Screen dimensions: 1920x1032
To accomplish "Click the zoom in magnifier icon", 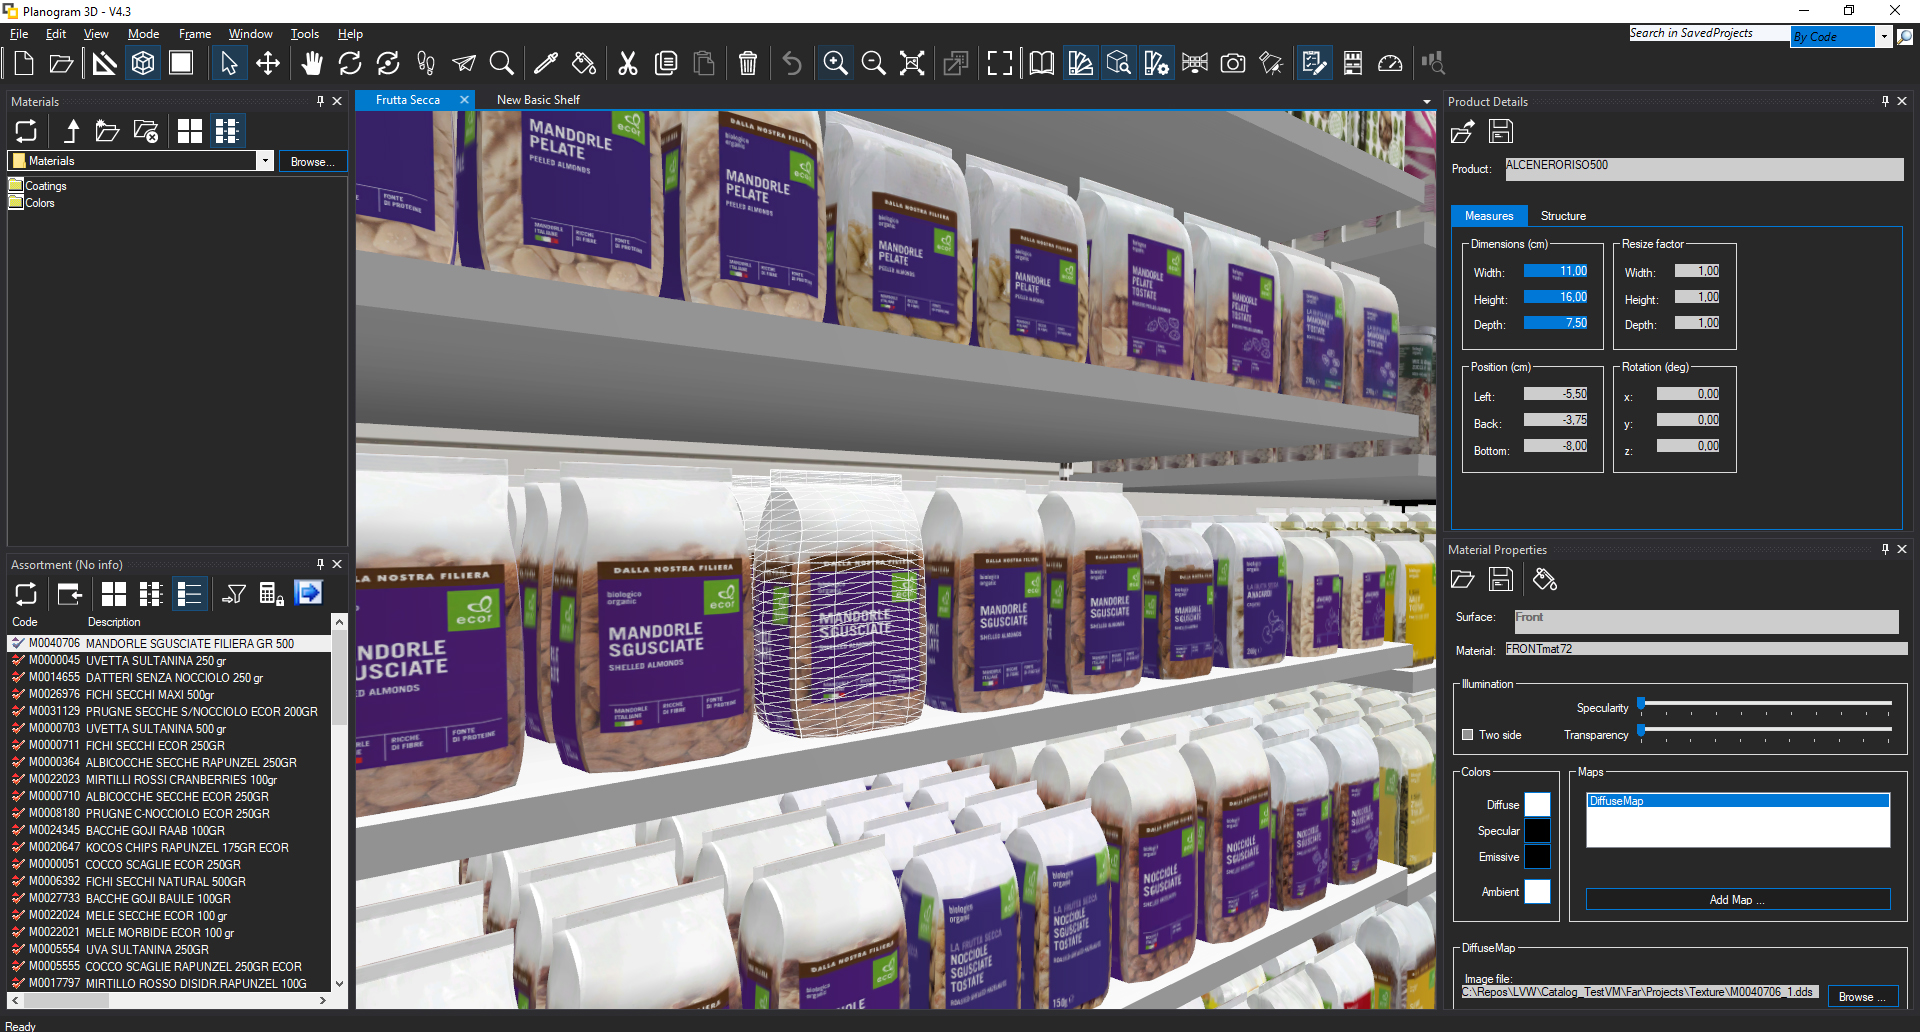I will click(x=835, y=64).
